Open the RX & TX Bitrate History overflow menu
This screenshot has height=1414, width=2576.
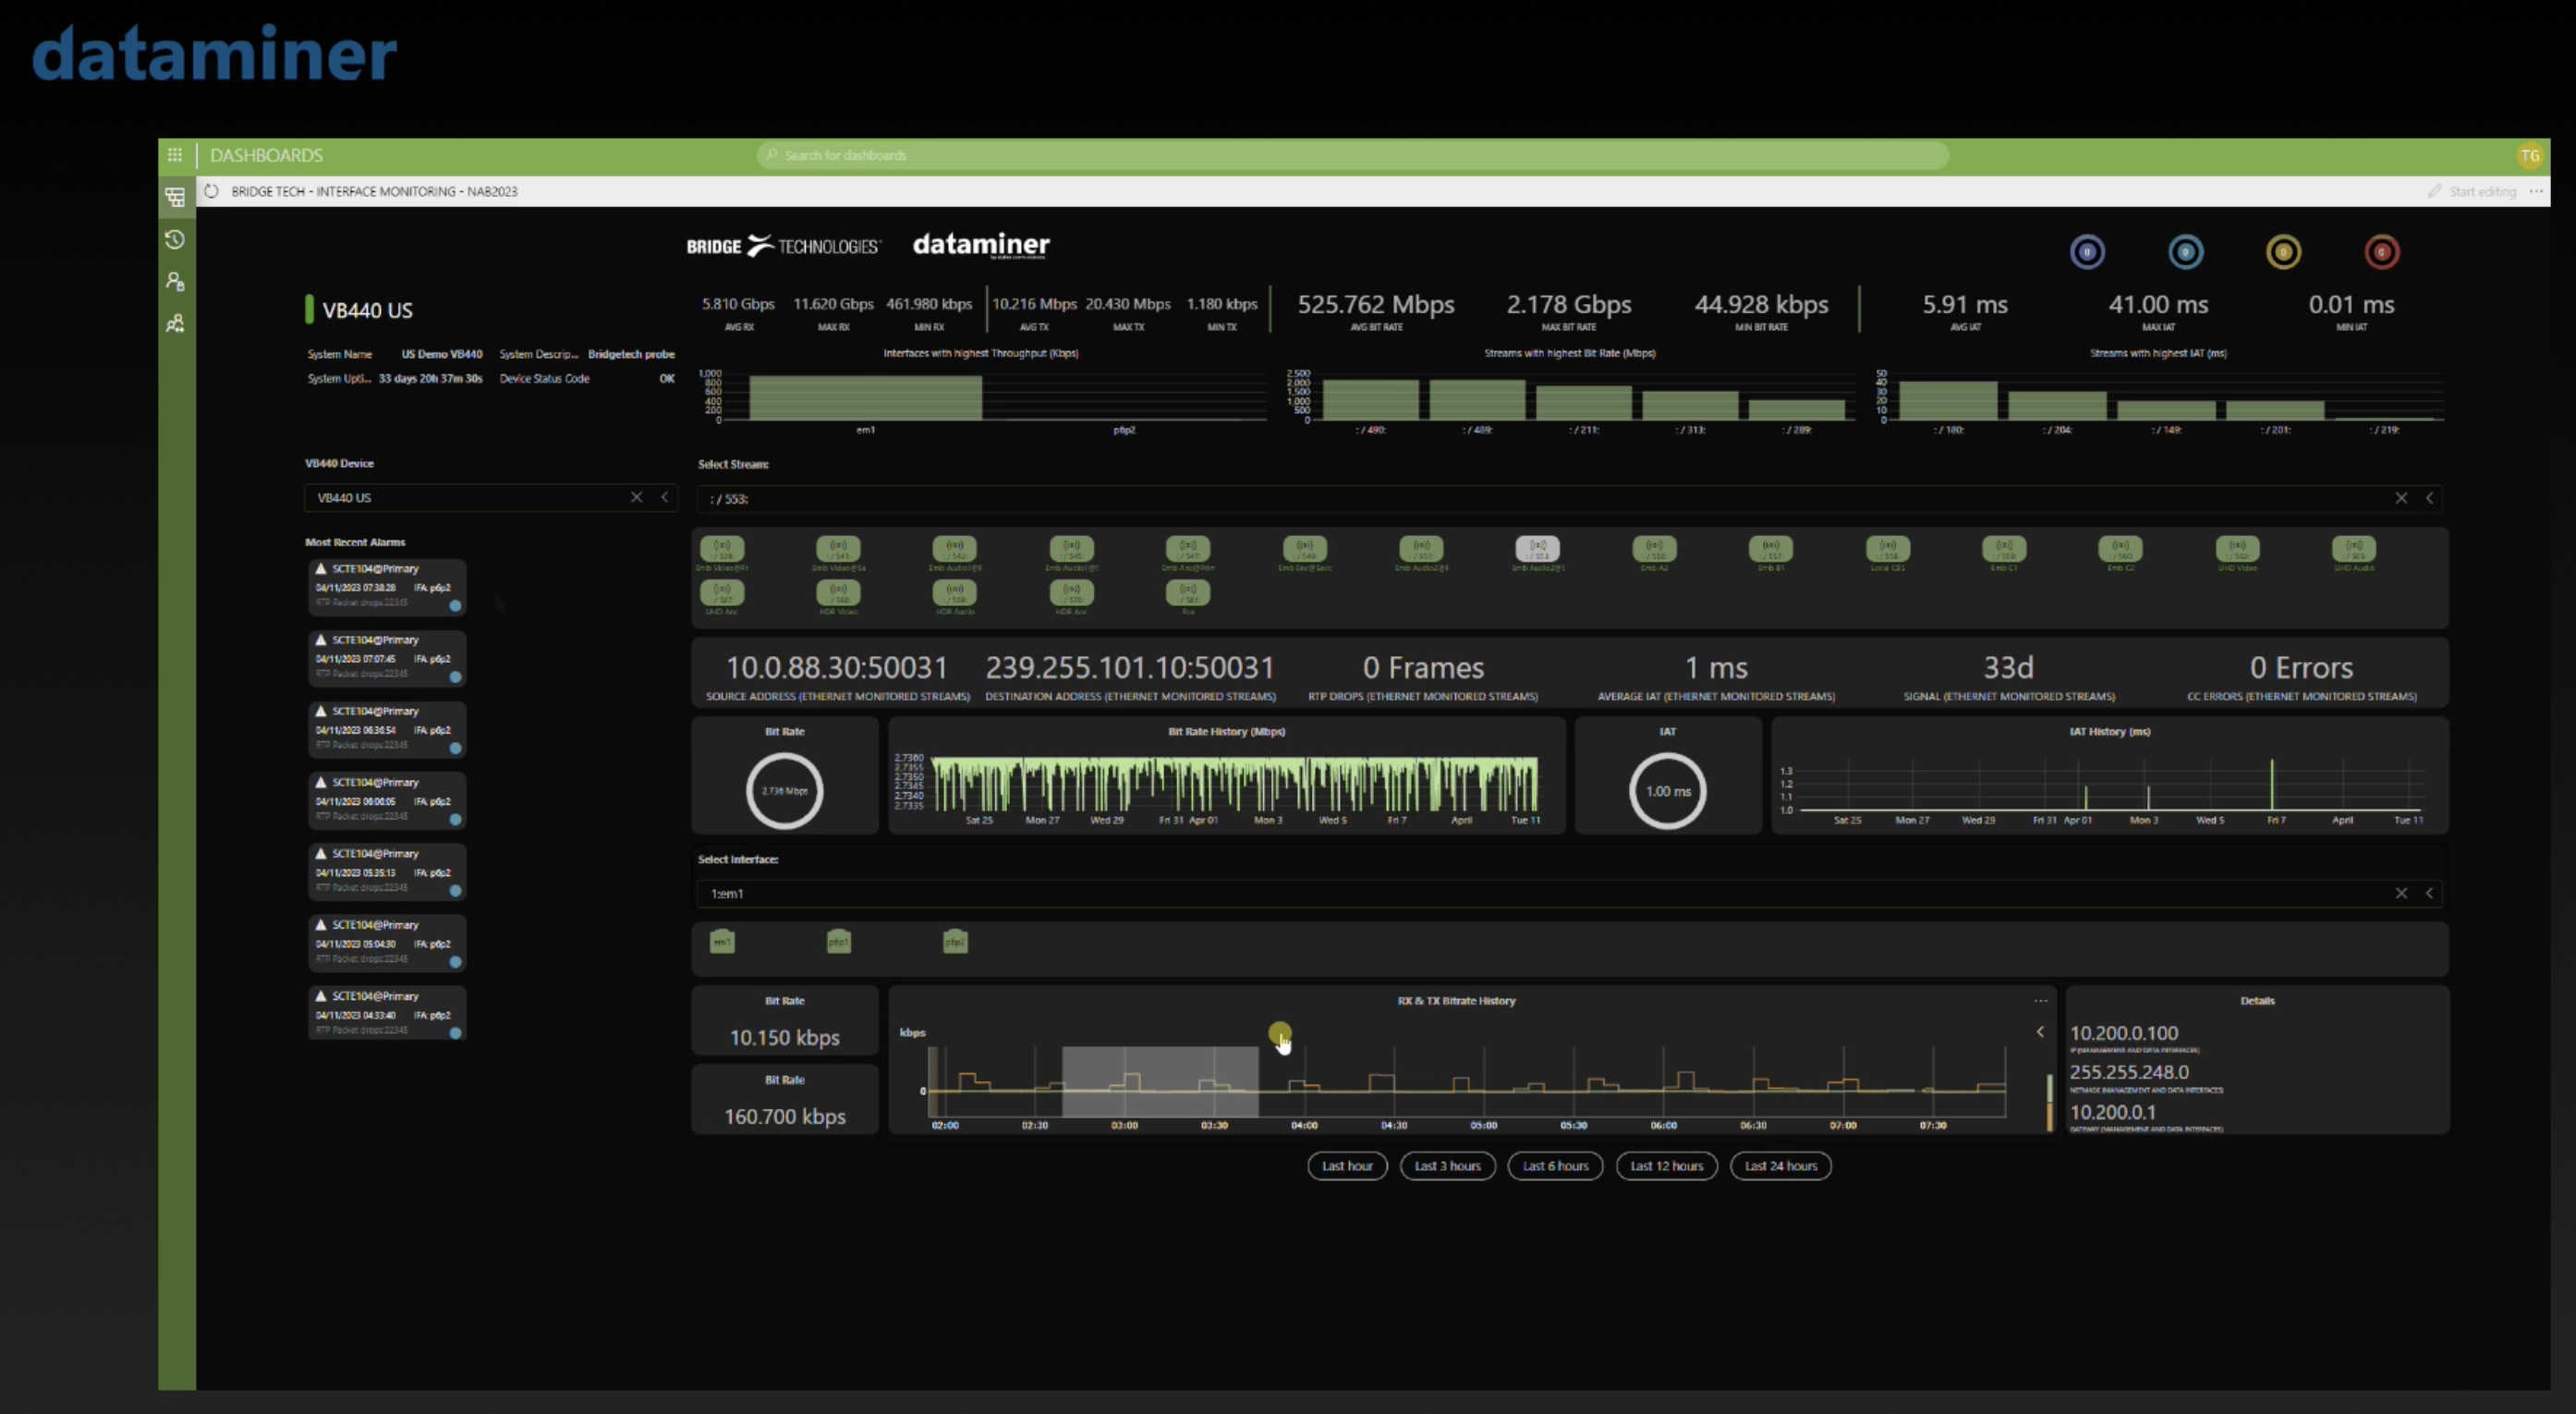pos(2040,1001)
